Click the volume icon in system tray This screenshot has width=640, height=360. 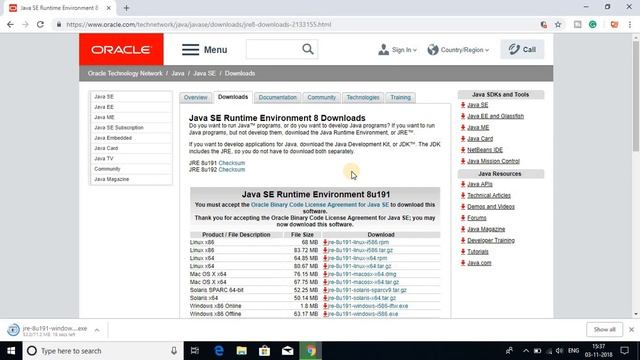coord(559,351)
